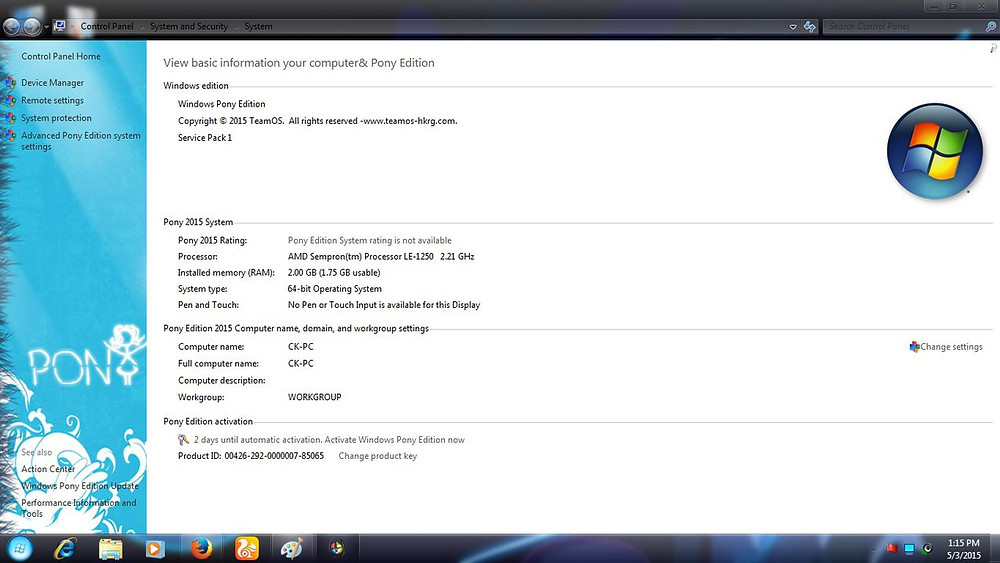The width and height of the screenshot is (1000, 563).
Task: Open the Start menu orb
Action: 19,548
